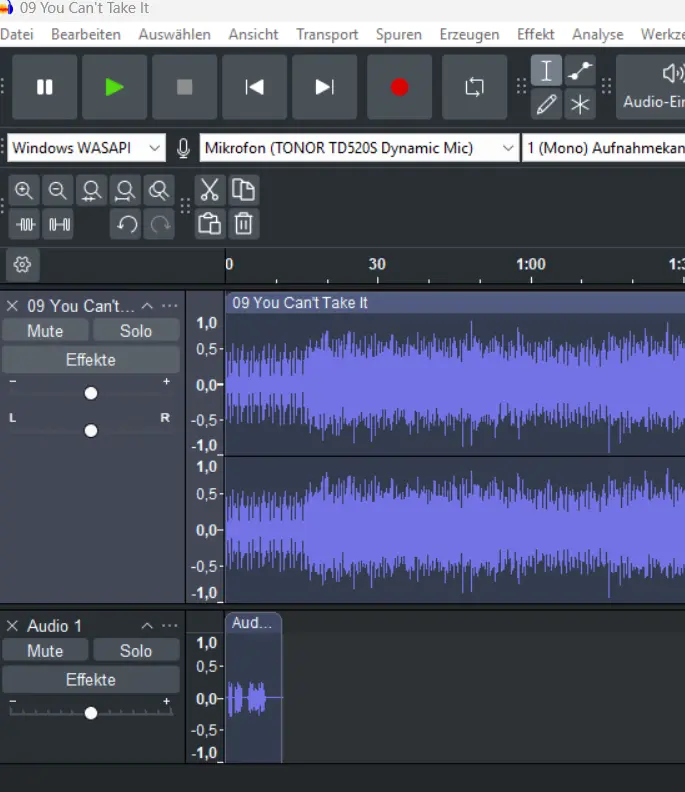
Task: Choose the Multi-tool asterisk icon
Action: [580, 104]
